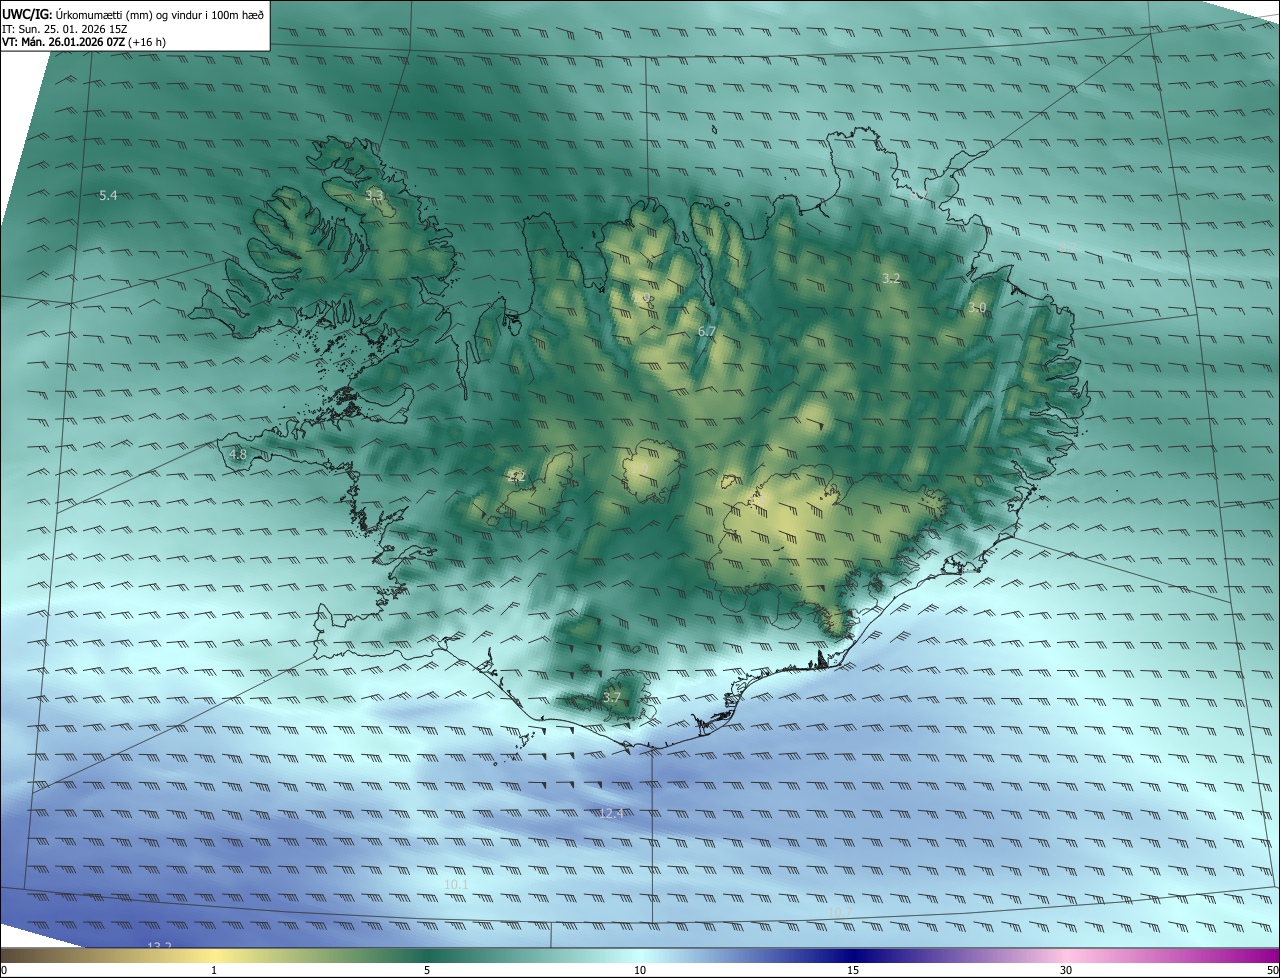Click the 6.7 value label in north Iceland

tap(707, 331)
